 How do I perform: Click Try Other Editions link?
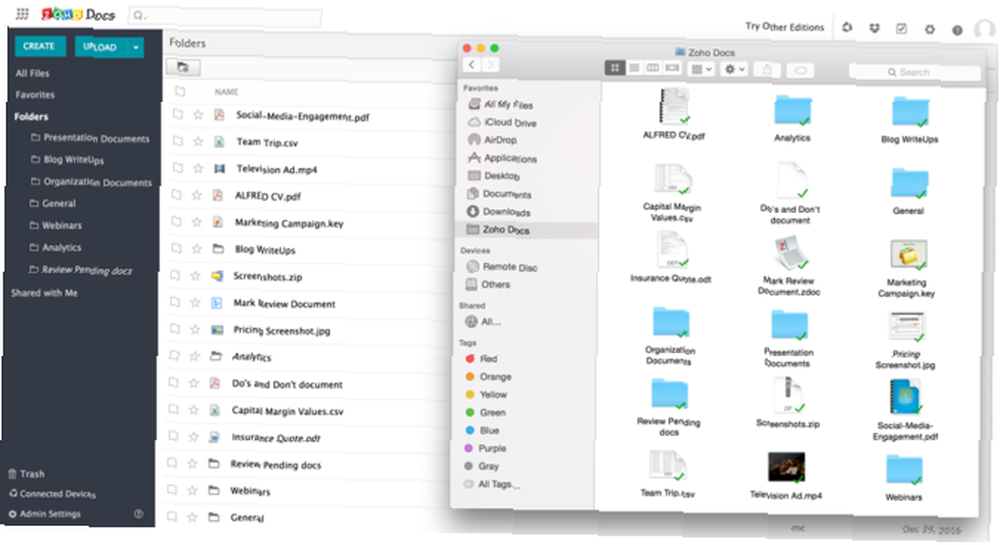pyautogui.click(x=784, y=27)
